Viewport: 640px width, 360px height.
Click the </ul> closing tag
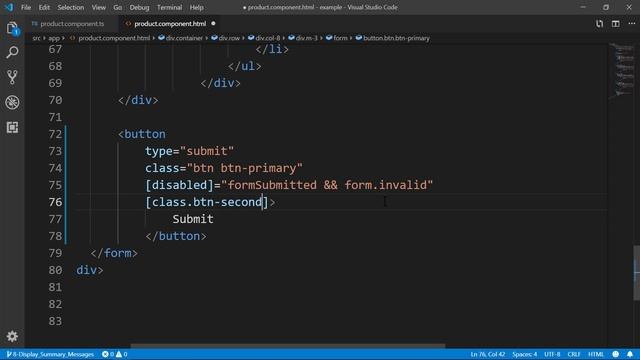[244, 66]
